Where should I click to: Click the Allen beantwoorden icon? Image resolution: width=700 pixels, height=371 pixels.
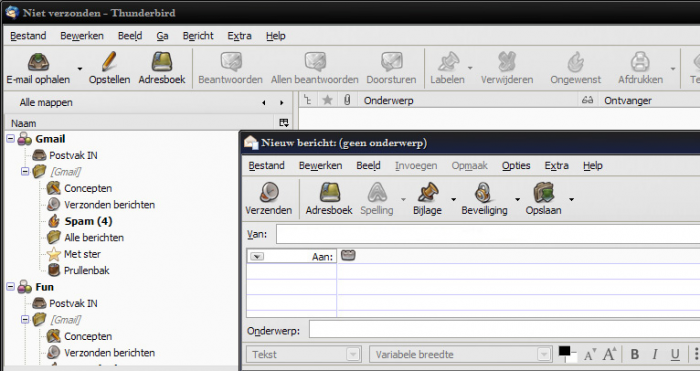tap(315, 62)
